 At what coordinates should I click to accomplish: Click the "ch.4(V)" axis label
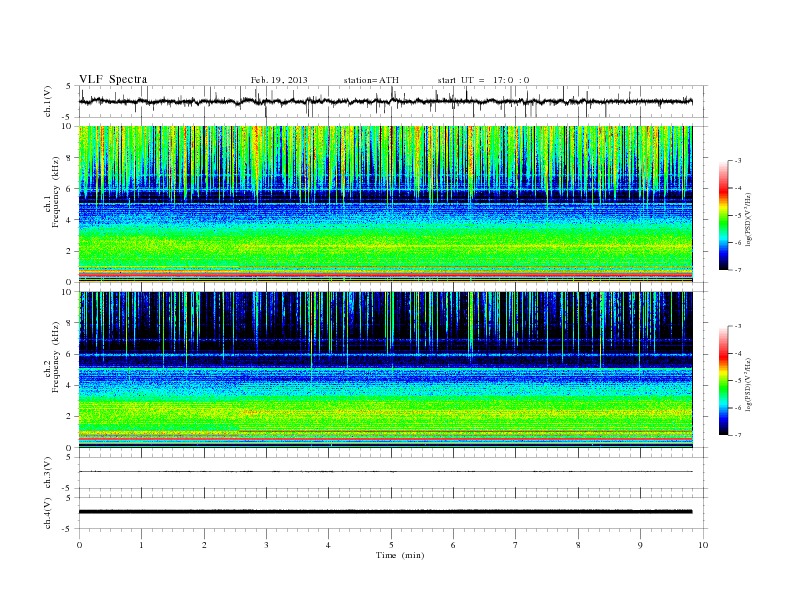[48, 513]
